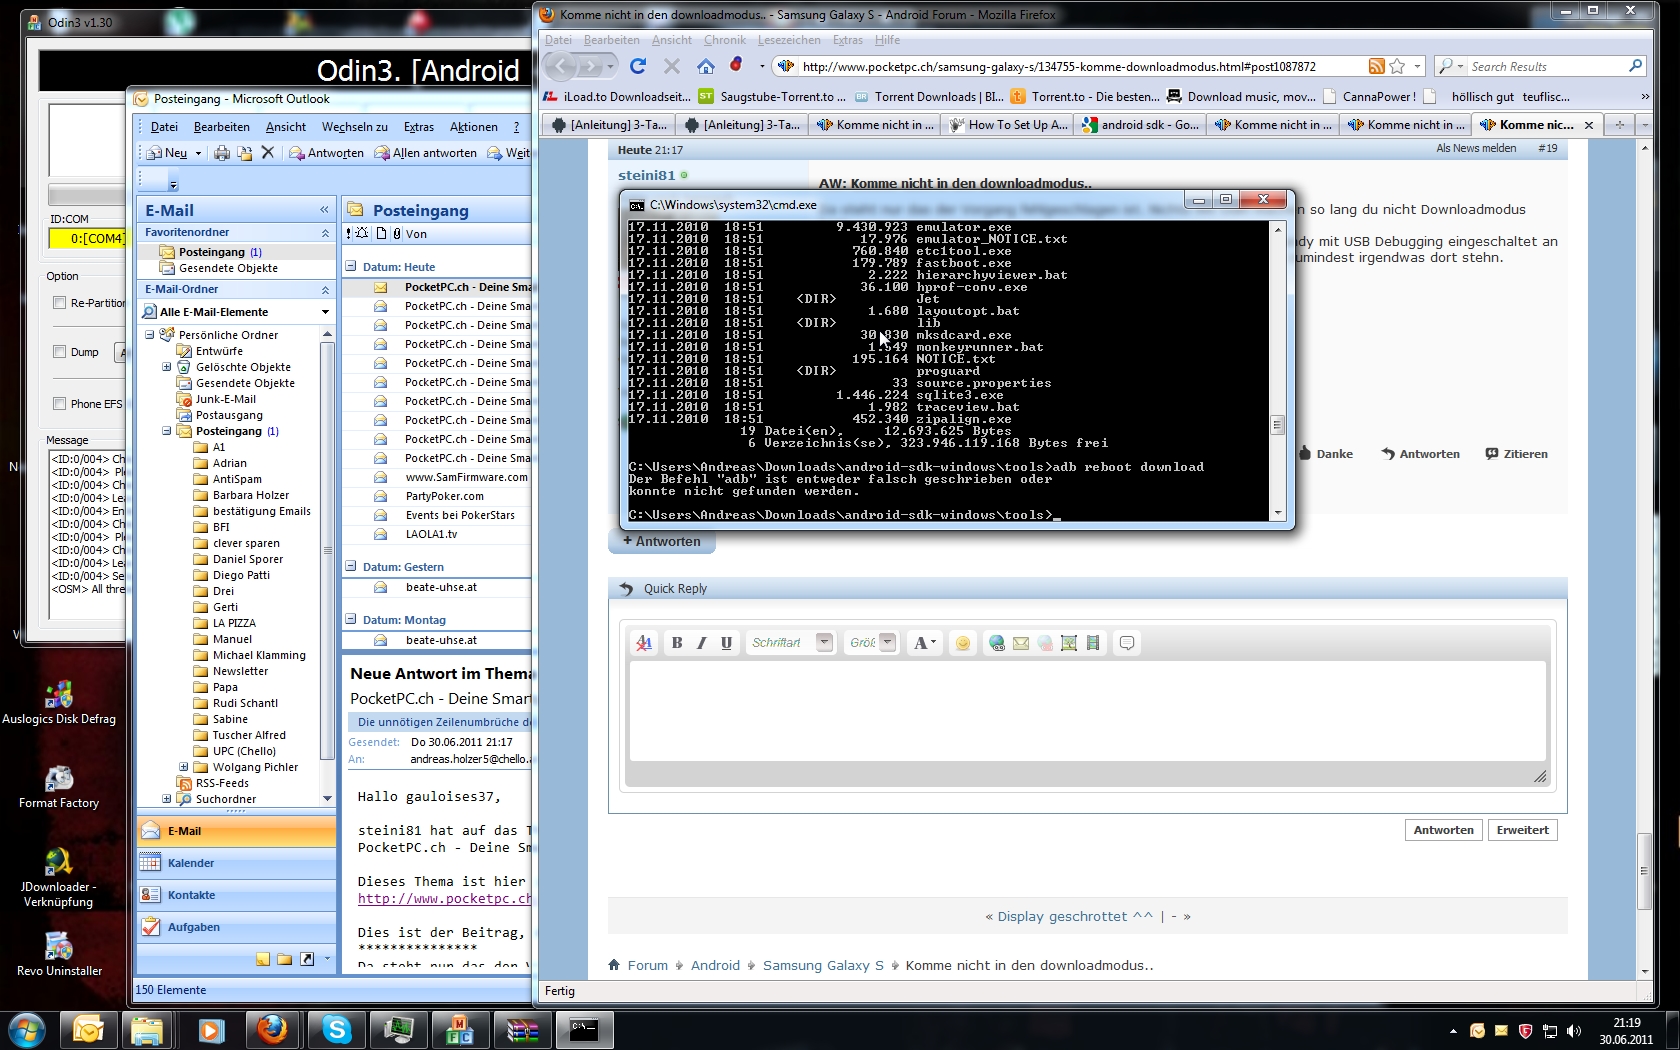Open text color dropdown in Quick Reply
Viewport: 1680px width, 1050px height.
tap(925, 643)
